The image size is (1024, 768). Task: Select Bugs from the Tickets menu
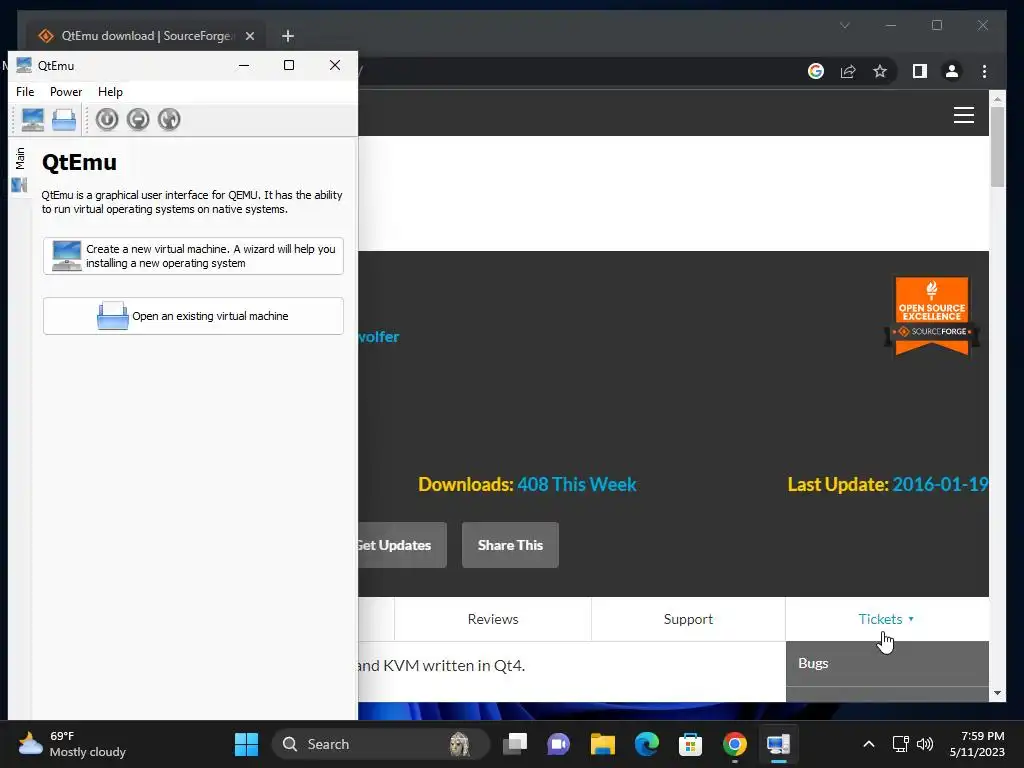tap(888, 664)
